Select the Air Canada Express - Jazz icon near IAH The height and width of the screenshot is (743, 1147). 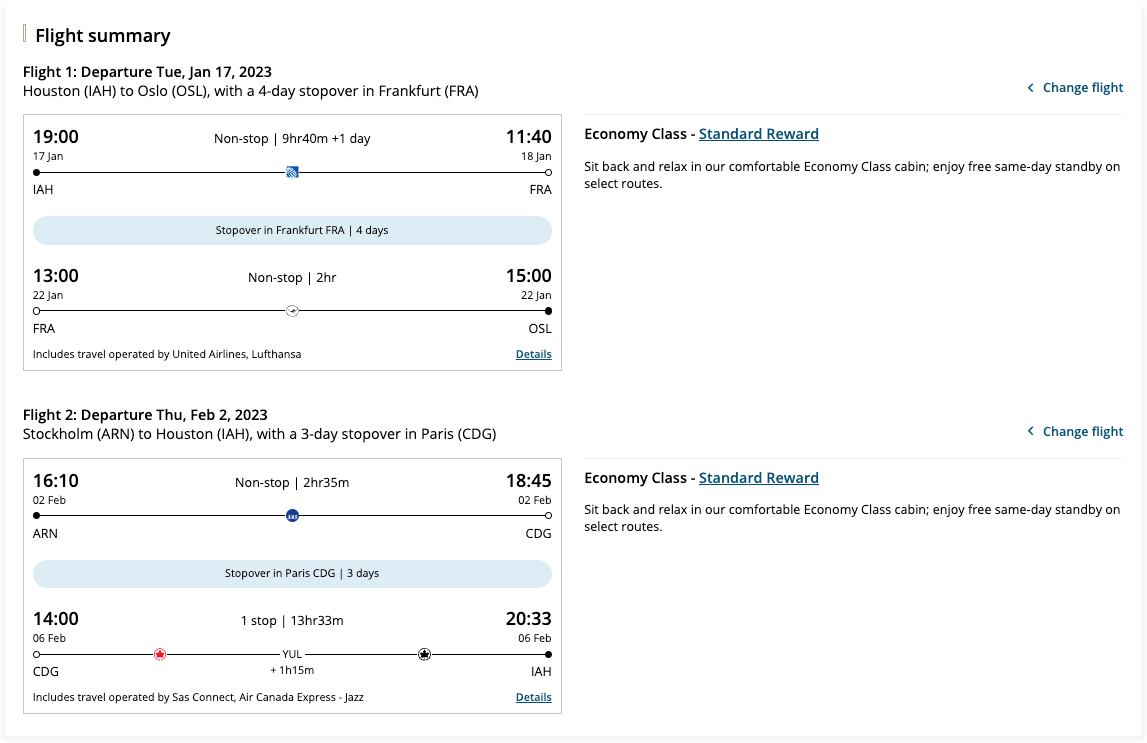424,653
